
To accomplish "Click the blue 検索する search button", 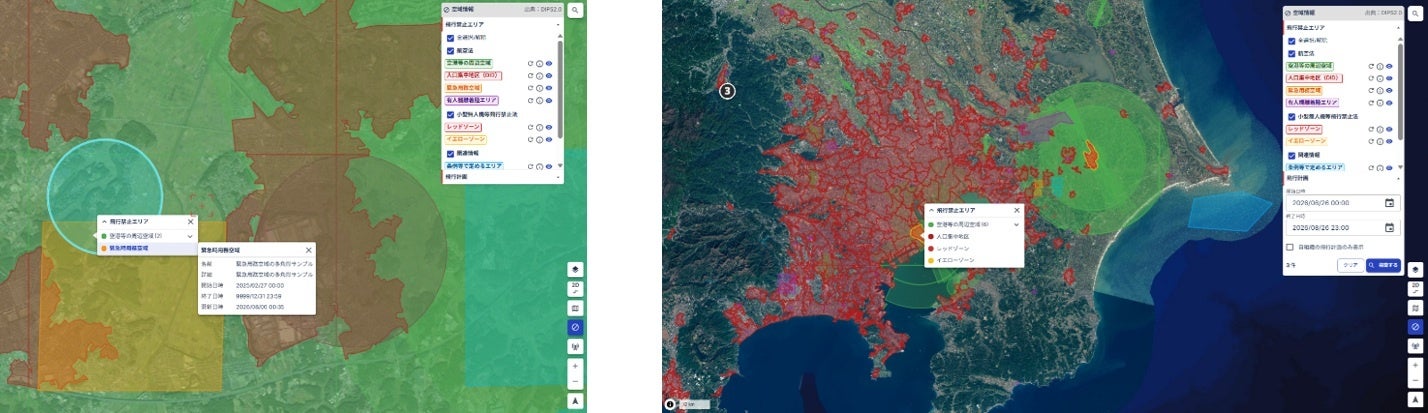I will 1383,265.
